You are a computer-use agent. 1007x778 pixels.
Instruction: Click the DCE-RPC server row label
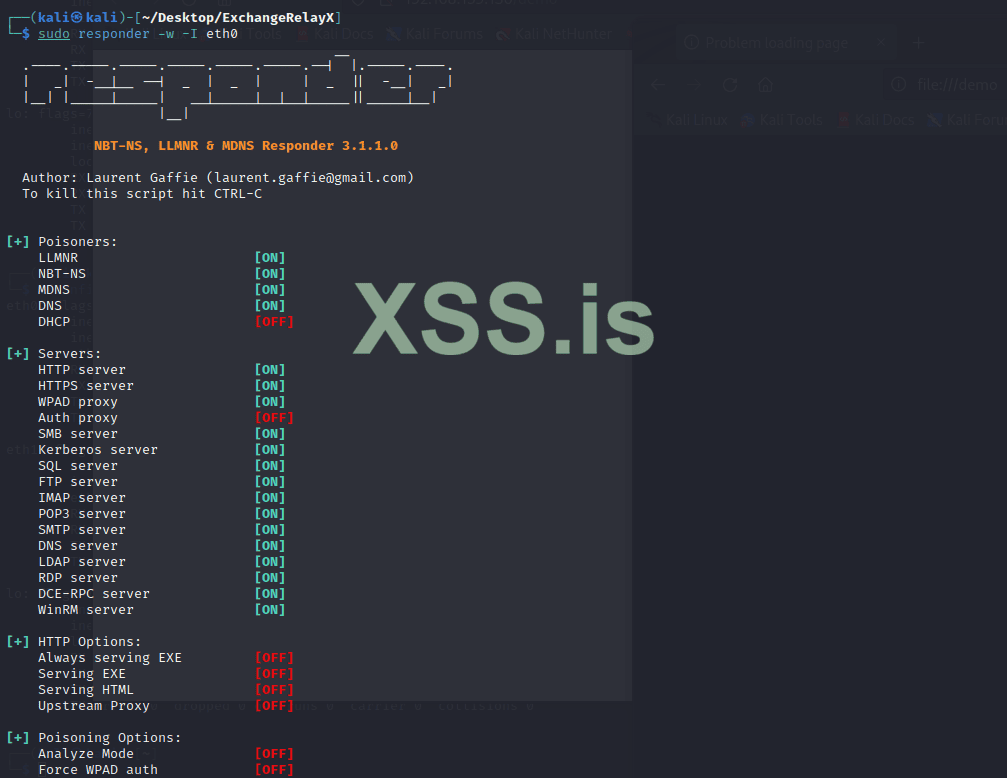(x=94, y=594)
